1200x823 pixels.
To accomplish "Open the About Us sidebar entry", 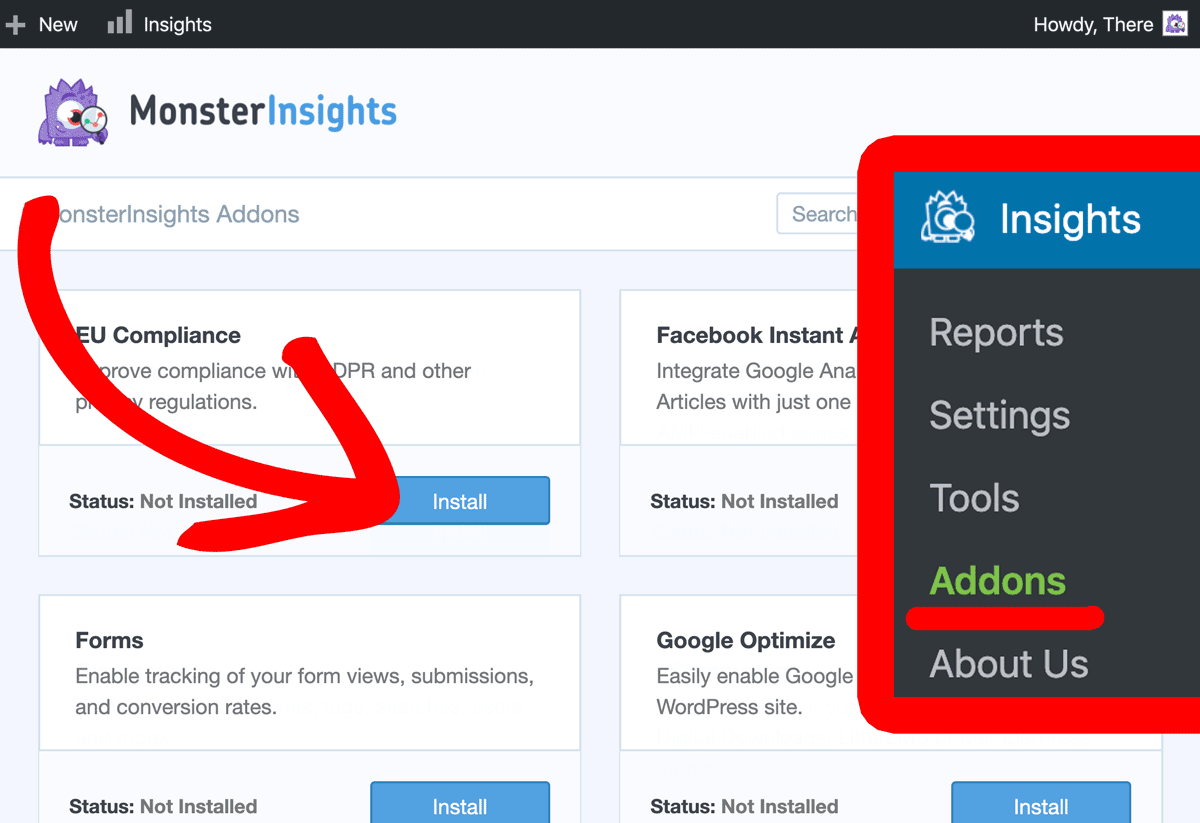I will point(1008,663).
